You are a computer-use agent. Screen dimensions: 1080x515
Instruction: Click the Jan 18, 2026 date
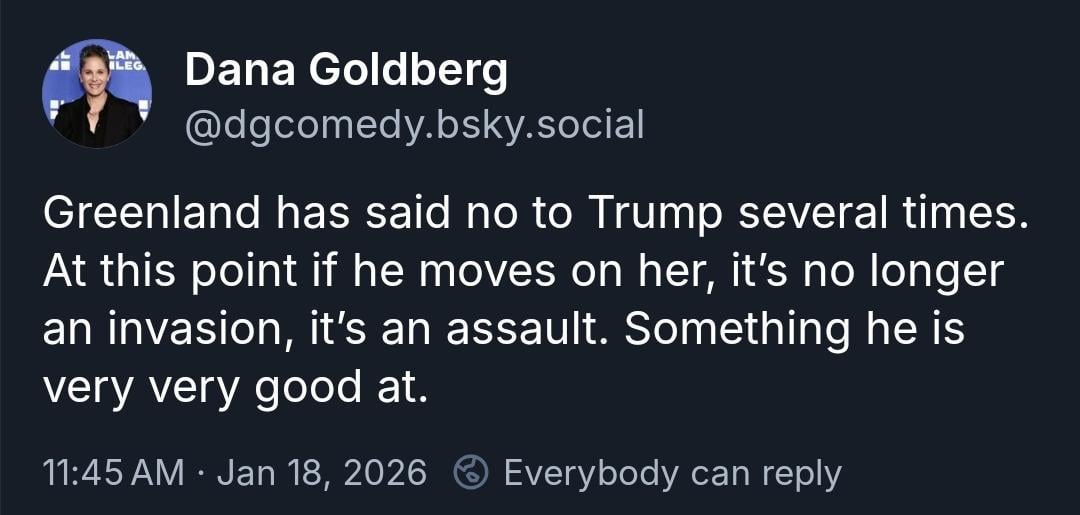click(x=321, y=472)
